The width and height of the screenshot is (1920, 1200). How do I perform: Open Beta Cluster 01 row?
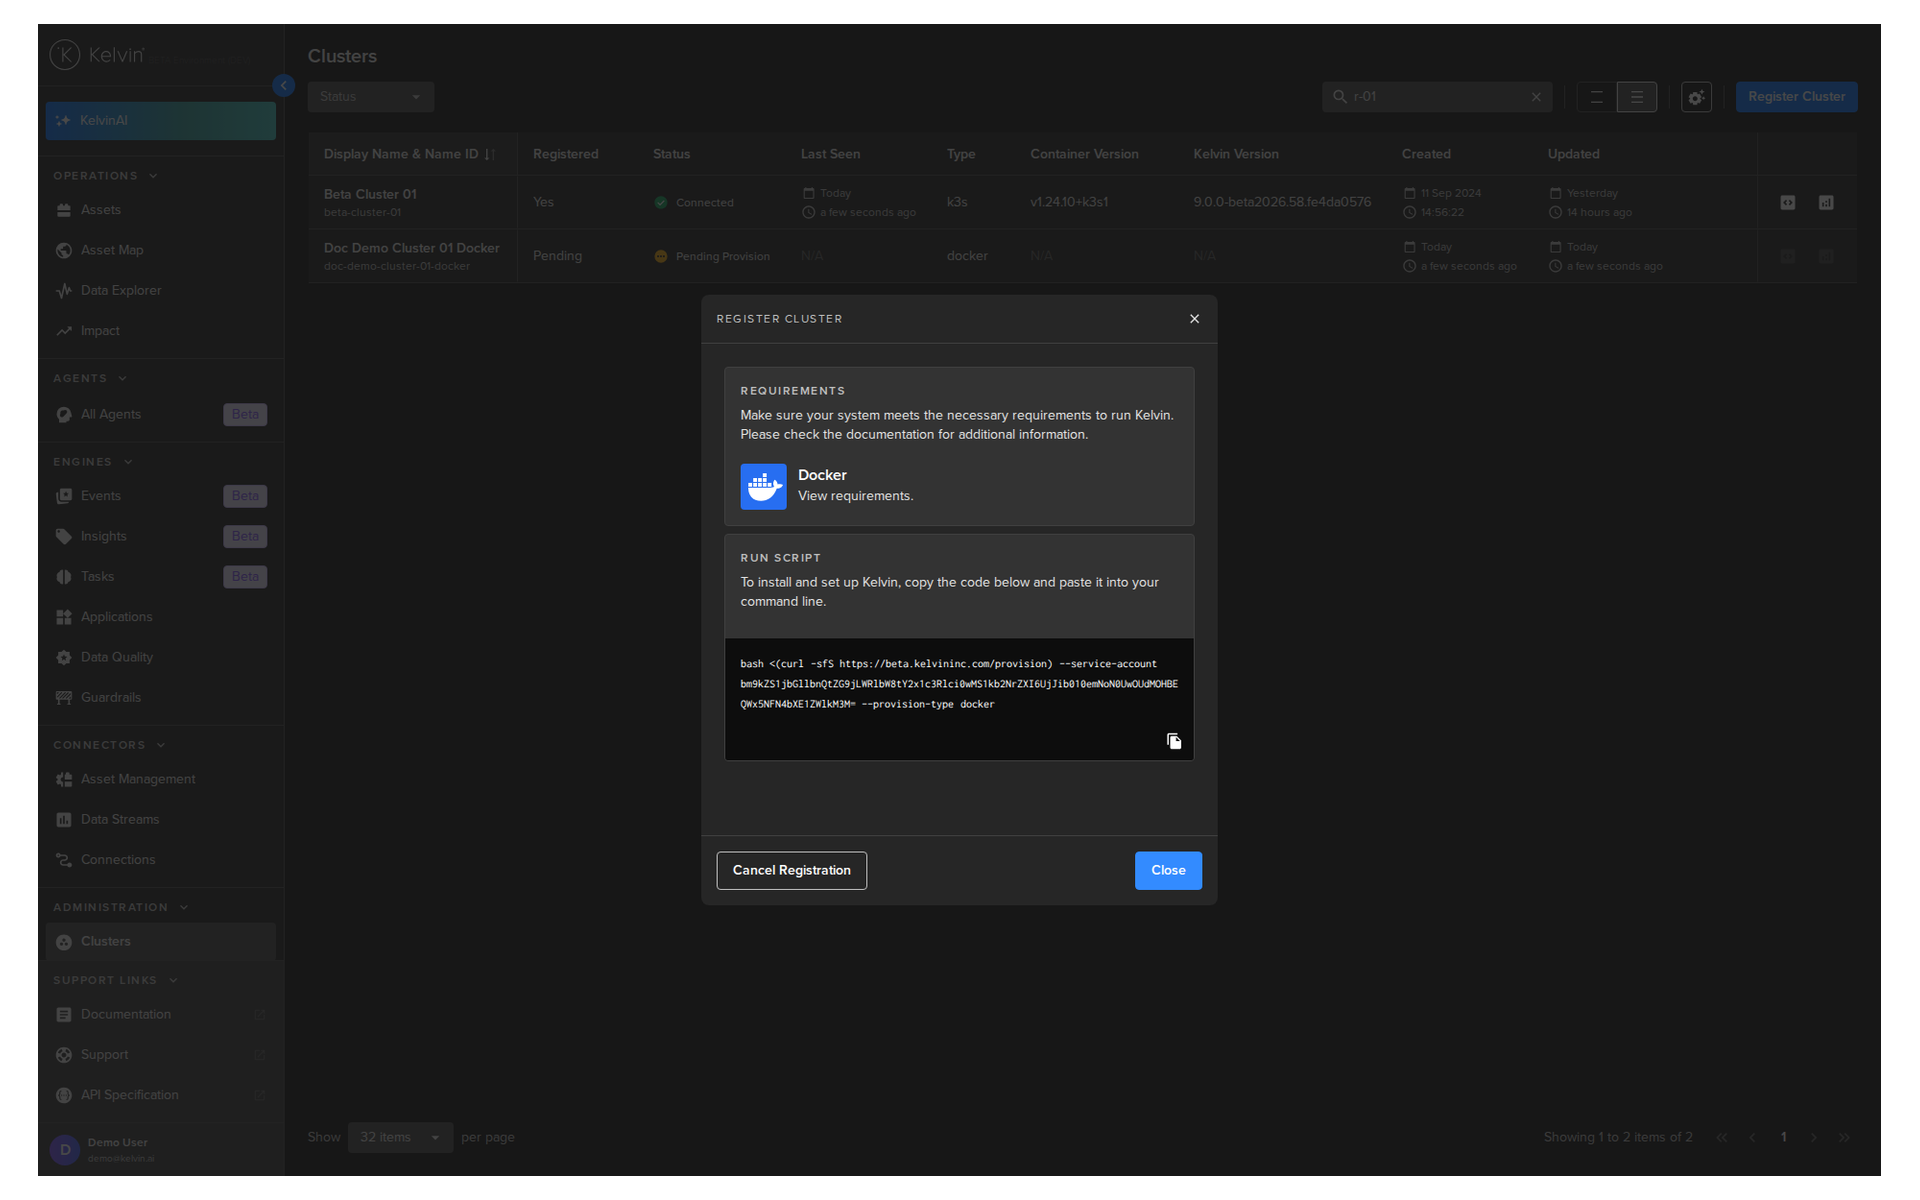pyautogui.click(x=1082, y=203)
